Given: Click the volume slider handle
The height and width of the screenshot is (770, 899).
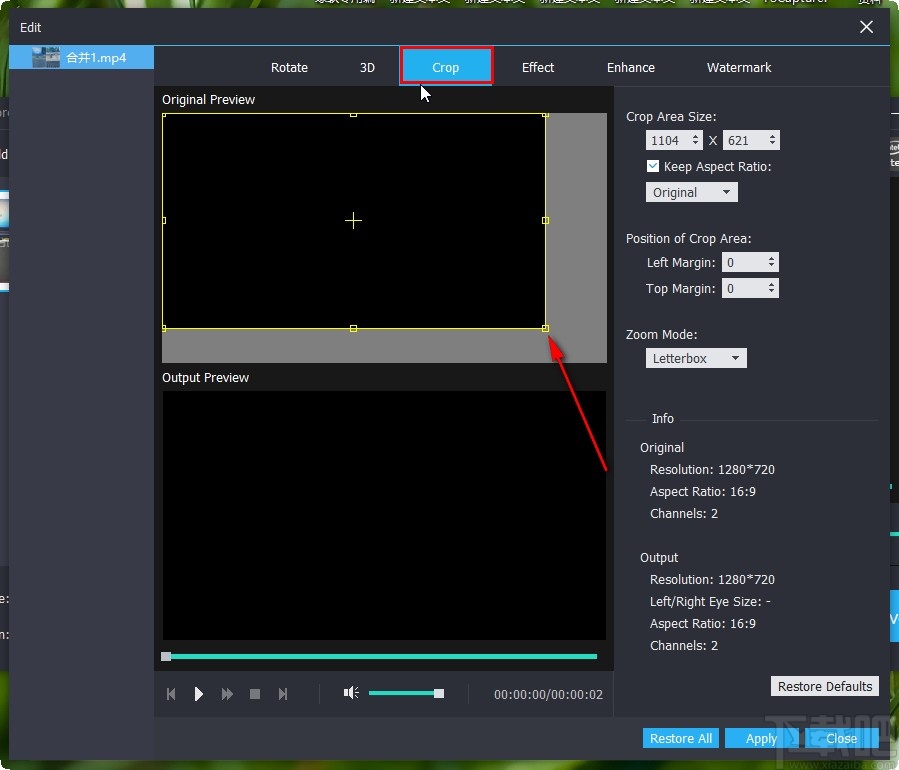Looking at the screenshot, I should coord(439,694).
